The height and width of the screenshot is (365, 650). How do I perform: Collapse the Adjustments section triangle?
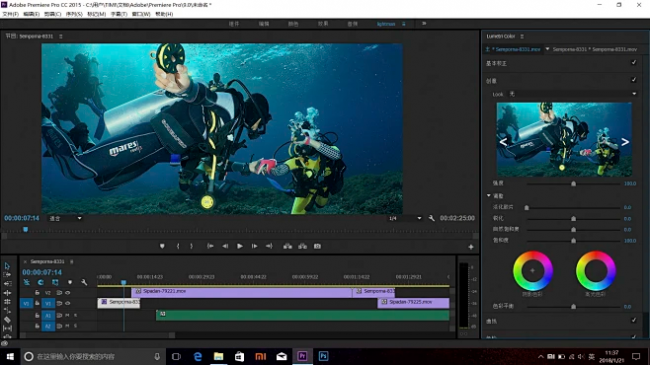(x=489, y=195)
